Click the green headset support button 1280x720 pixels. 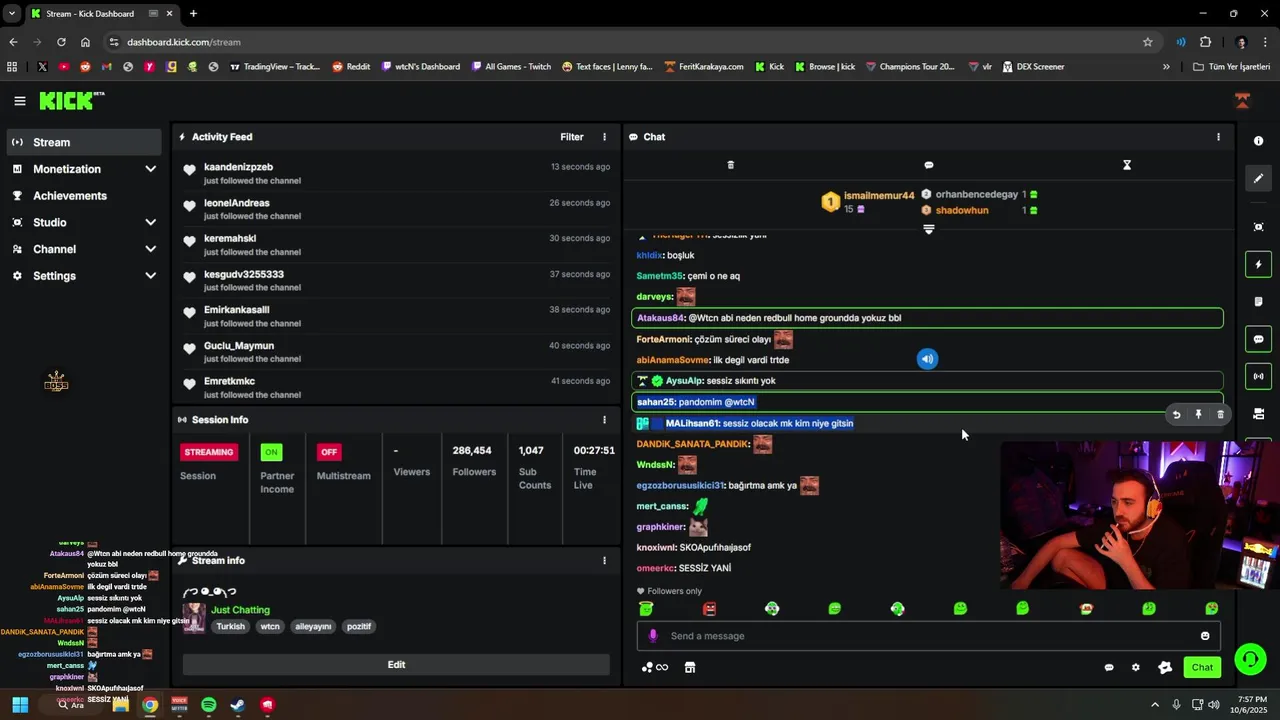coord(1250,659)
